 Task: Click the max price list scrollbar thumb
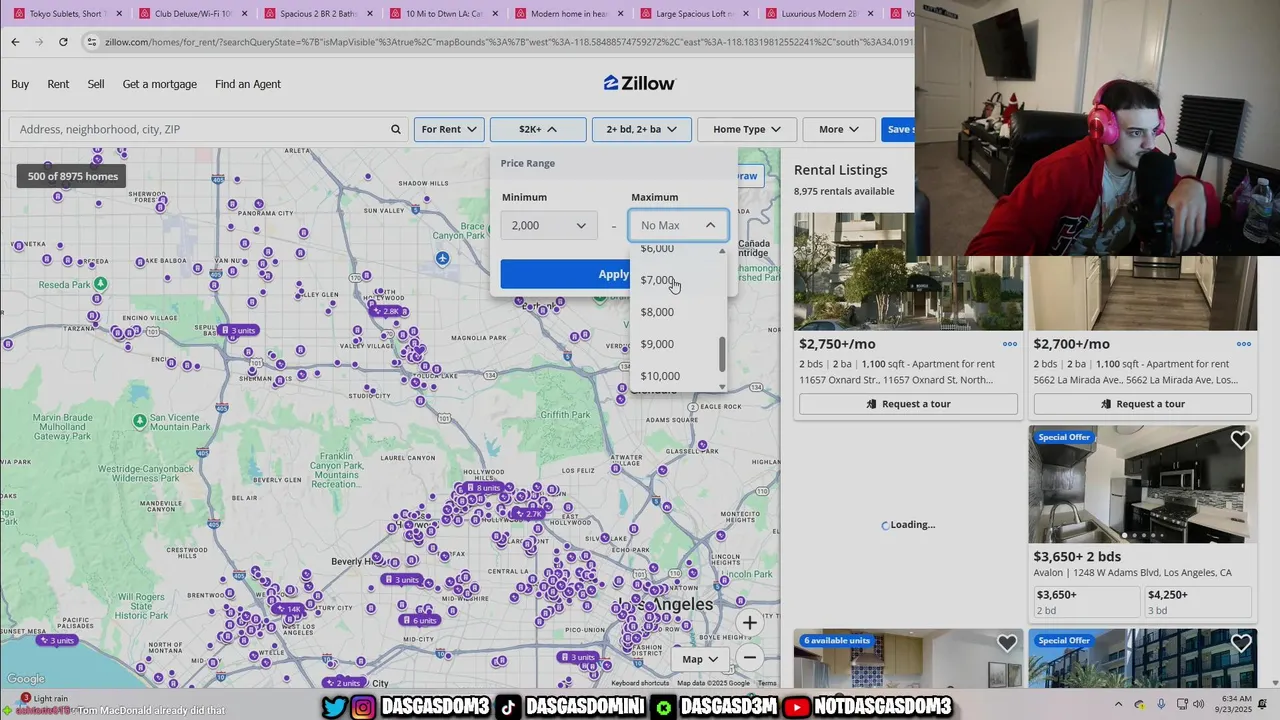click(722, 352)
